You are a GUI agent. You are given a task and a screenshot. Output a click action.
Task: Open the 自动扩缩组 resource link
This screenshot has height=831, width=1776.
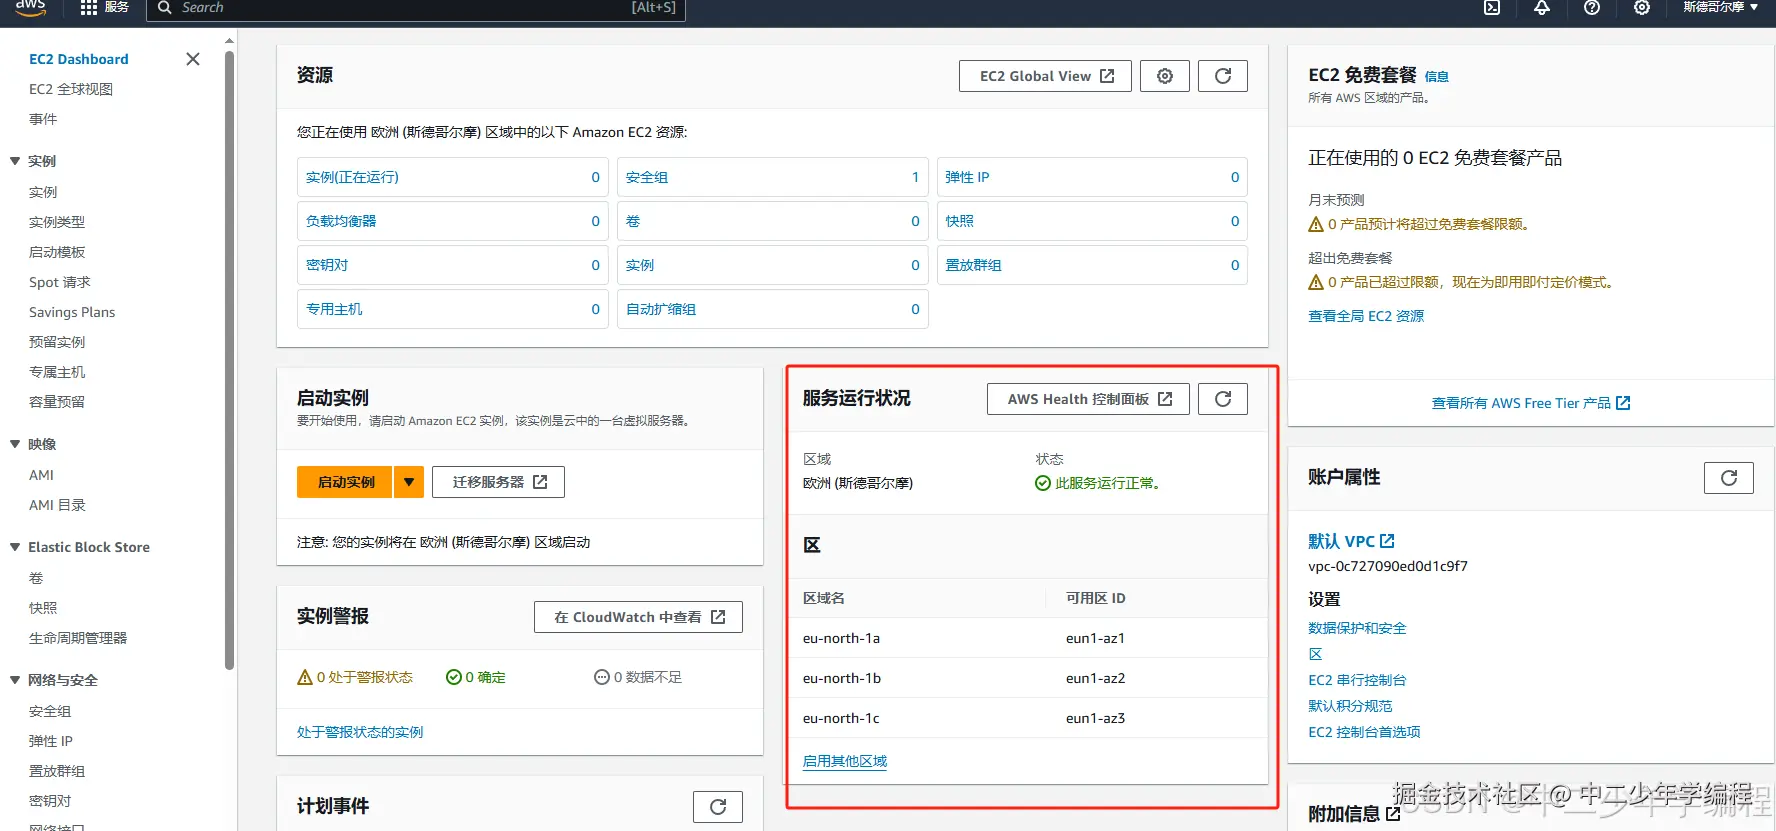661,309
